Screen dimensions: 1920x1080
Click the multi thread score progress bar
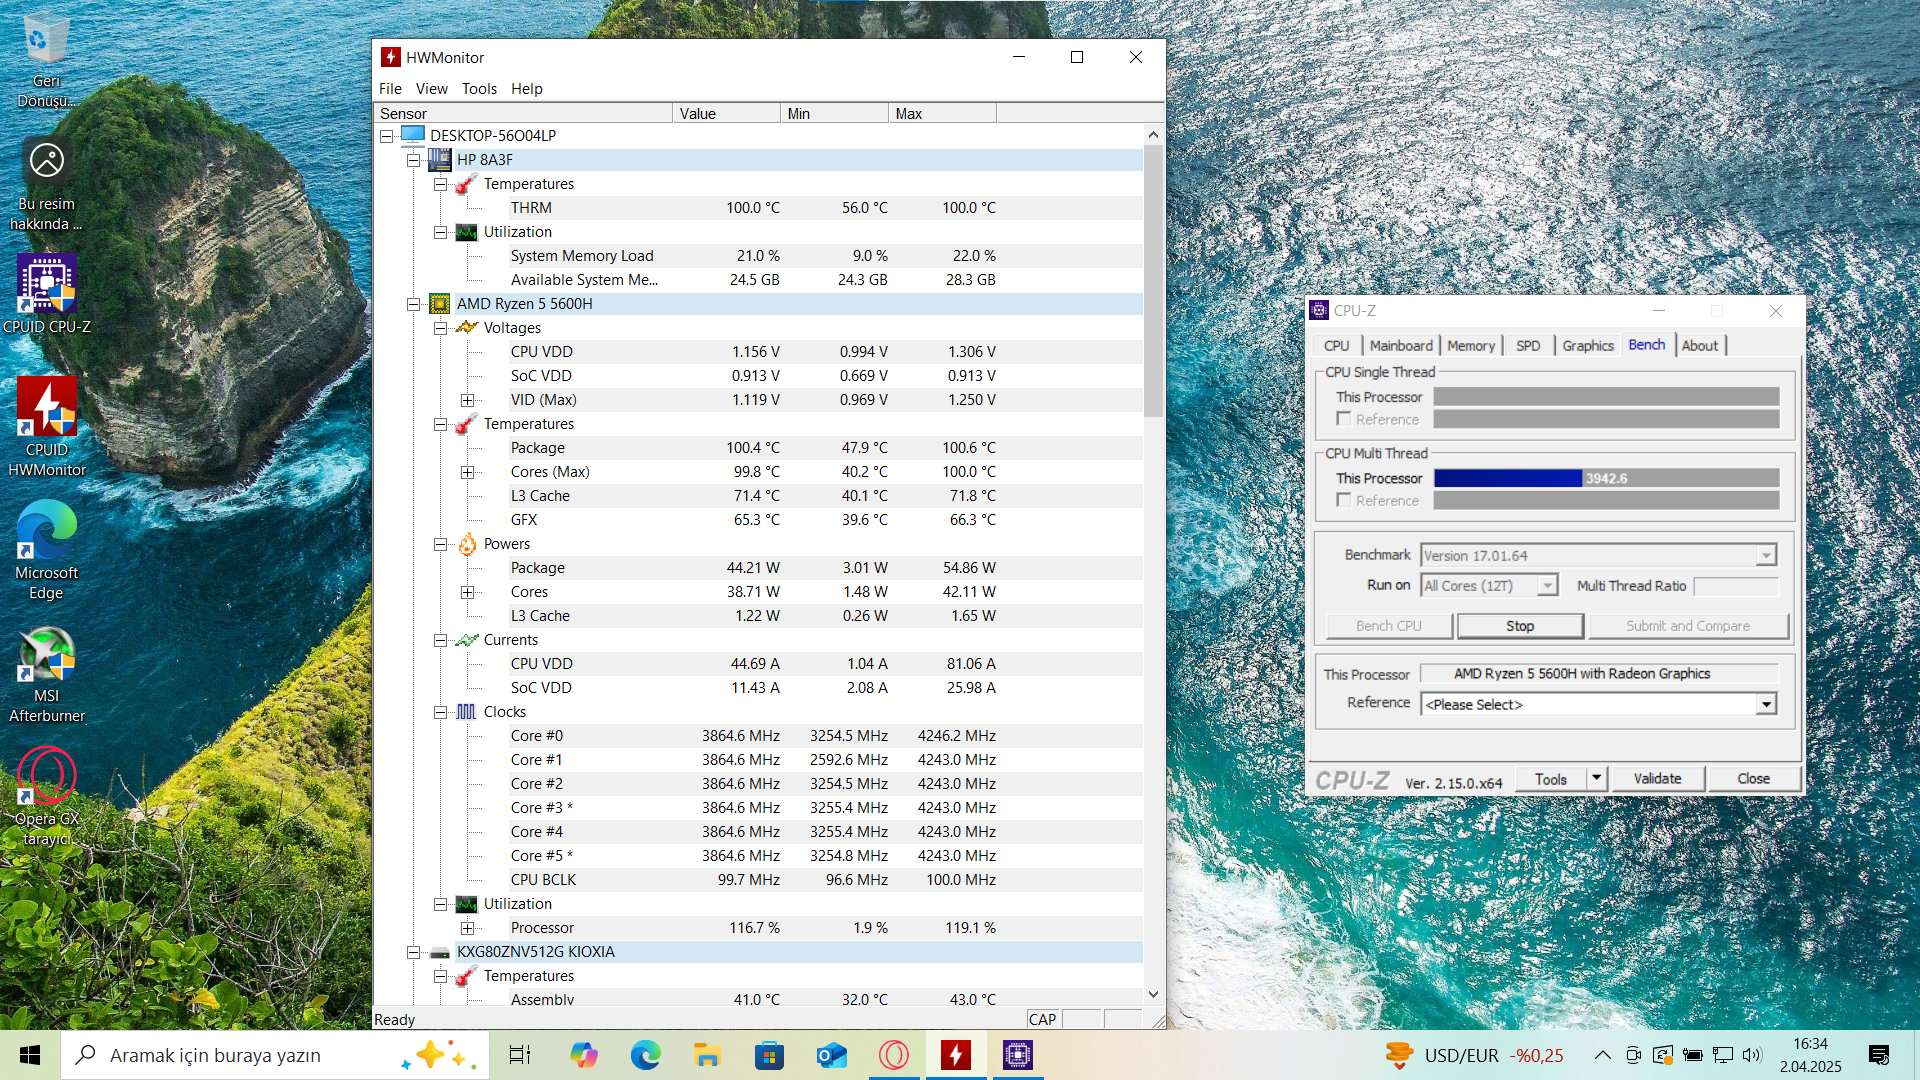[x=1606, y=478]
